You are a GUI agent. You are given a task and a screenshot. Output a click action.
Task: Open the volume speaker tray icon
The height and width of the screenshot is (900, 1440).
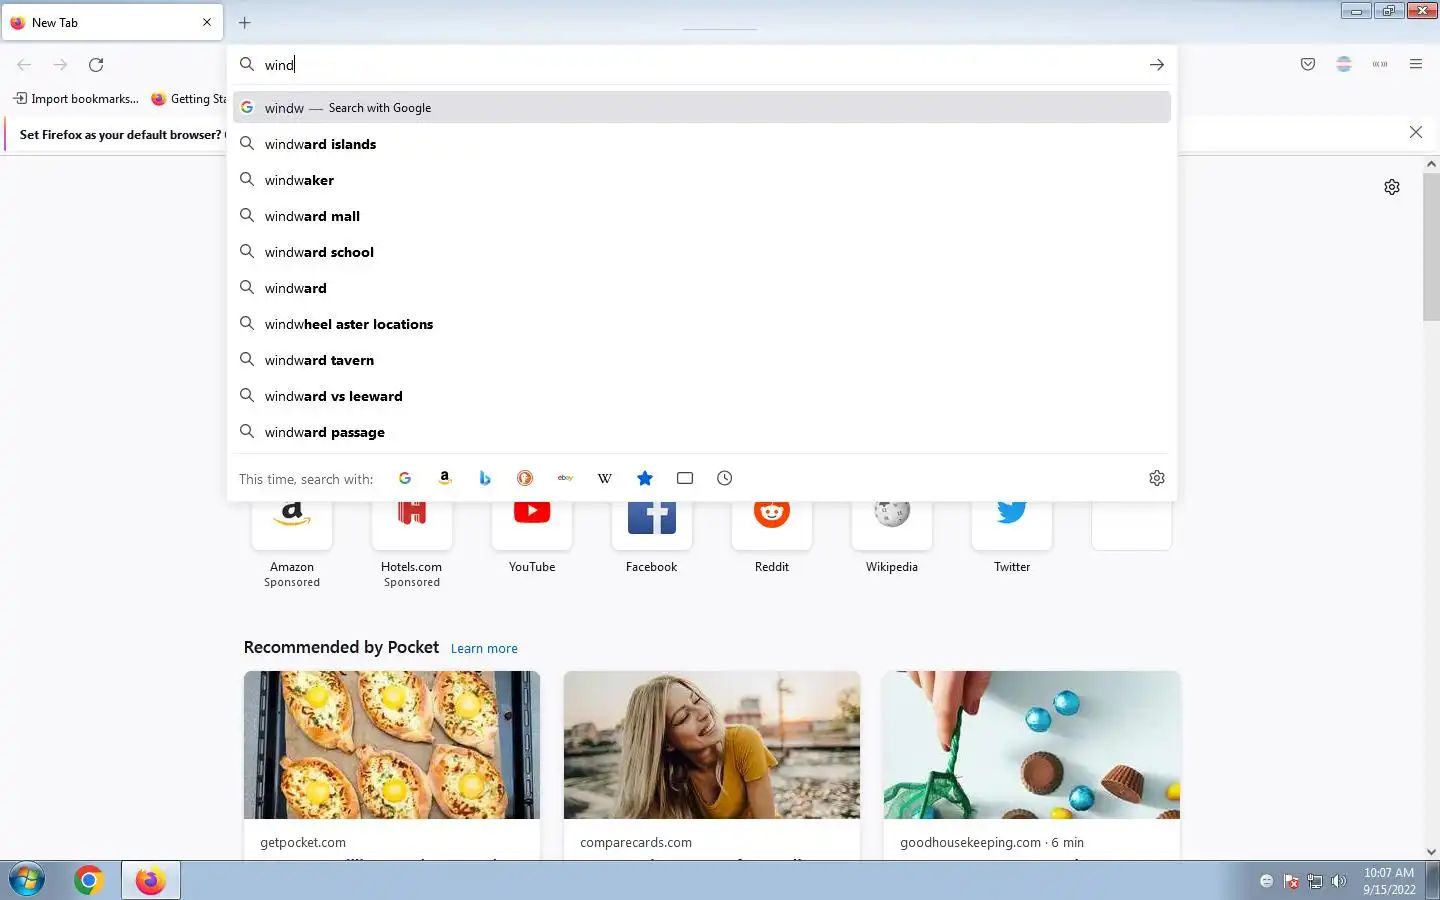point(1338,881)
